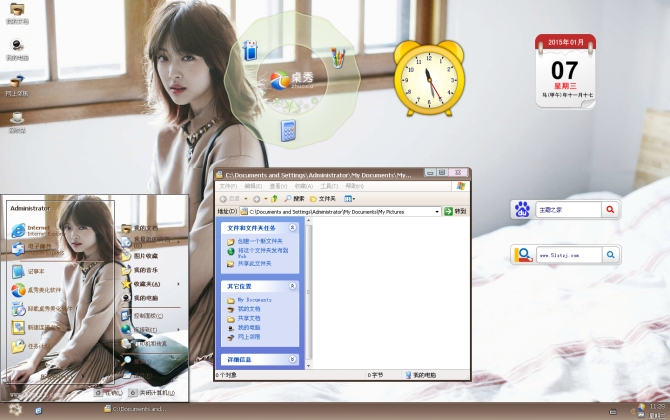The height and width of the screenshot is (420, 670).
Task: Click the task pane vertical scrollbar
Action: click(x=309, y=293)
